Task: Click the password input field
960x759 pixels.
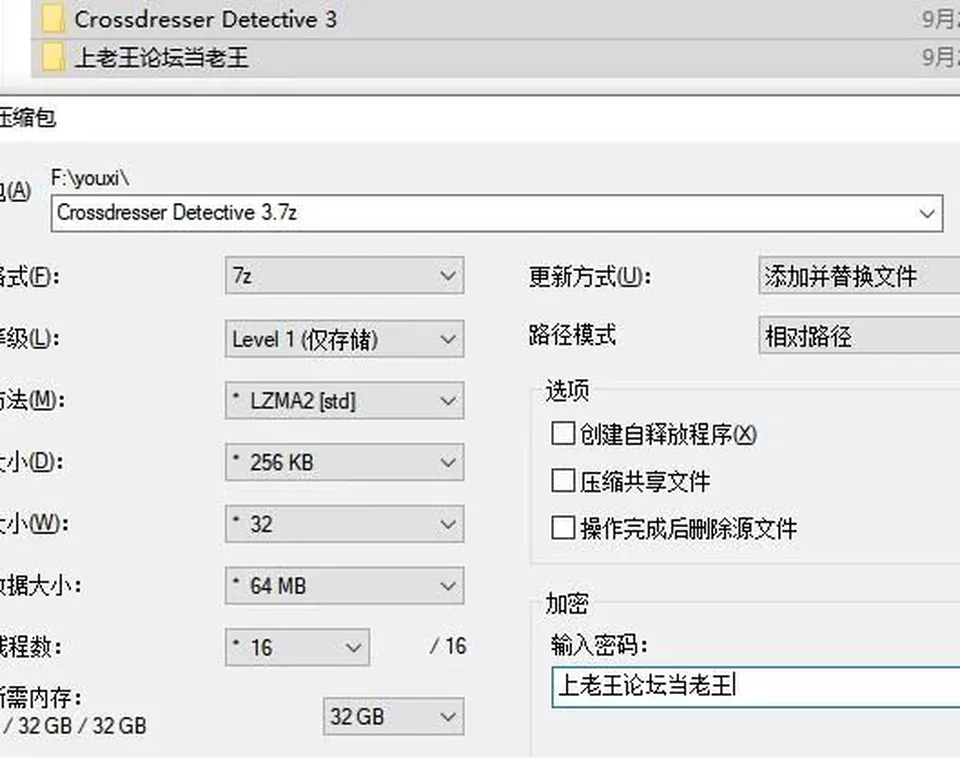Action: pyautogui.click(x=756, y=687)
